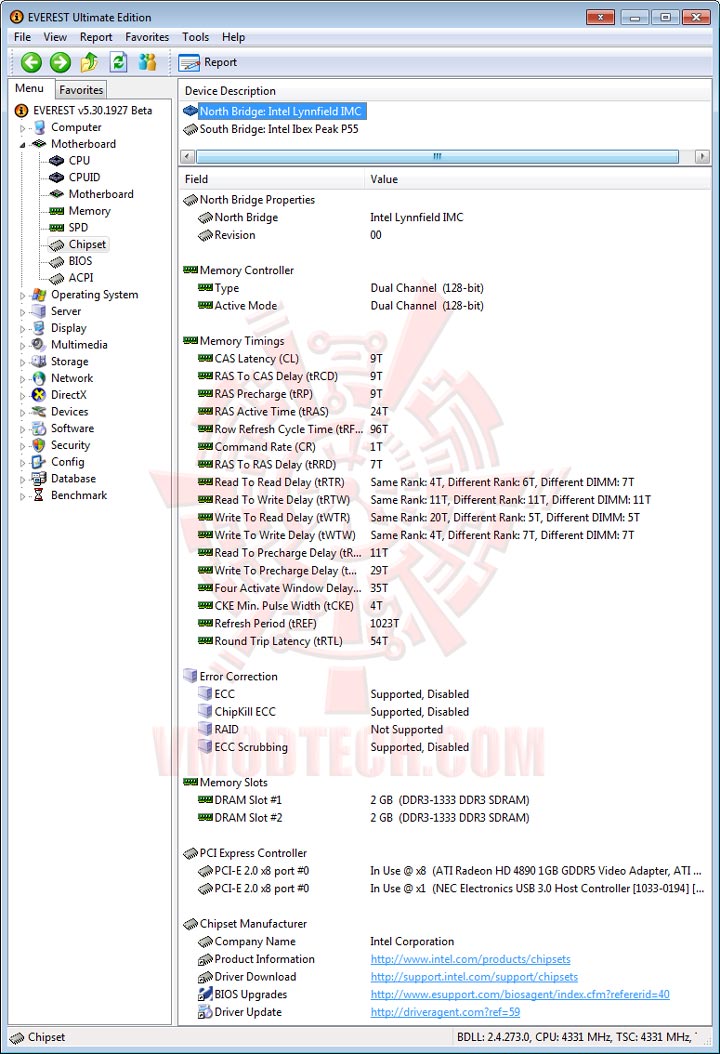This screenshot has height=1054, width=720.
Task: Click the Value column header
Action: (x=538, y=179)
